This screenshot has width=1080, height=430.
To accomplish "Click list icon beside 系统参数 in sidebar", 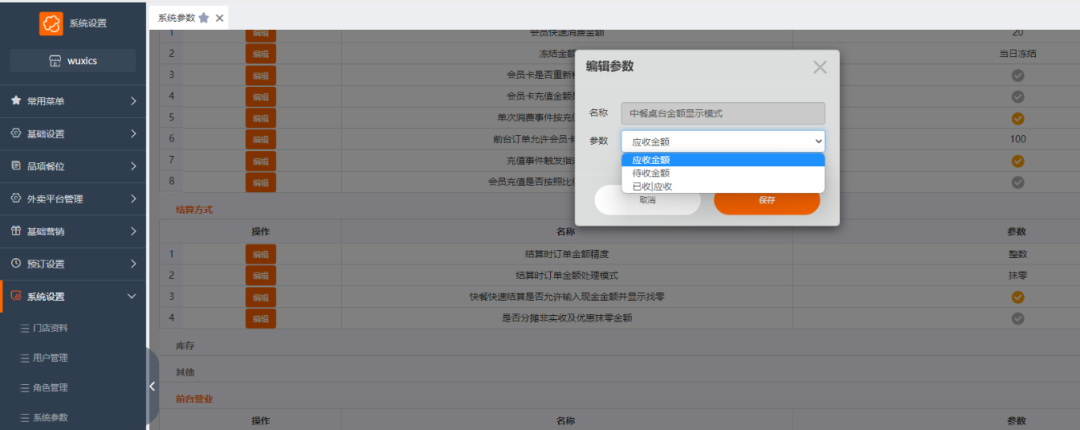I will [25, 418].
